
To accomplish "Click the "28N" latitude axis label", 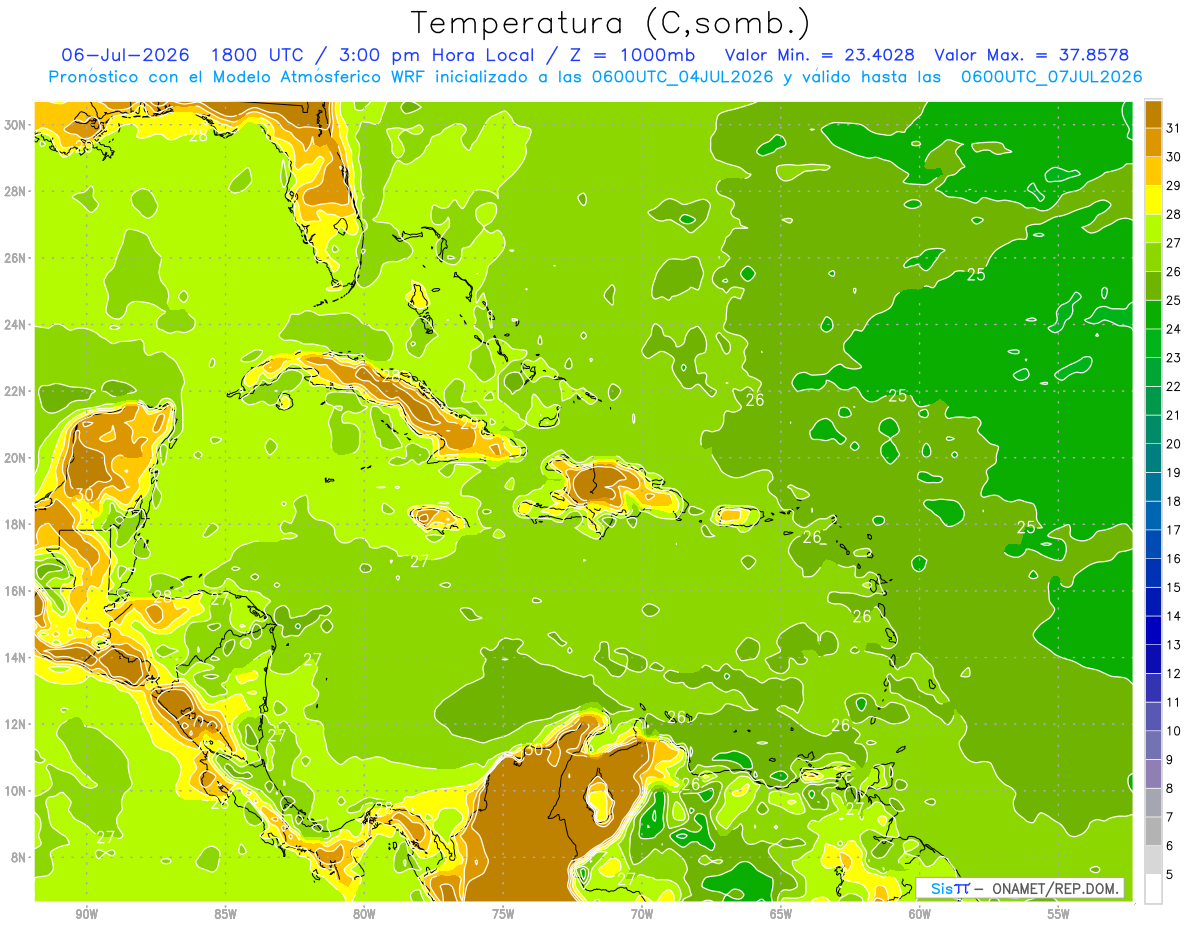I will pyautogui.click(x=15, y=191).
